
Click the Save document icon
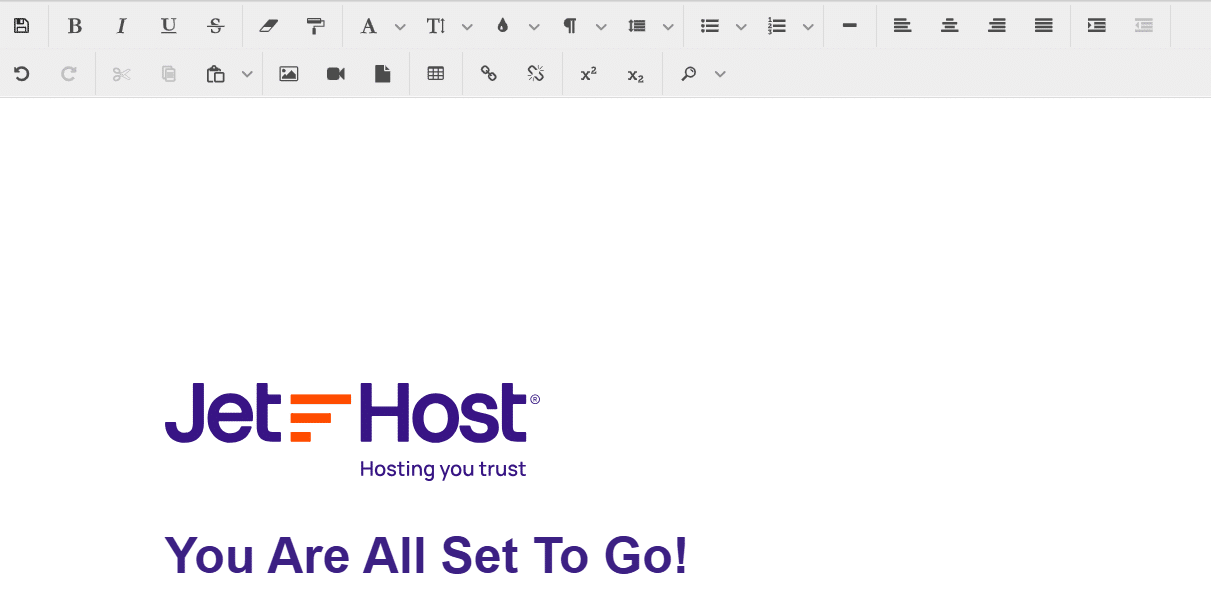[x=22, y=26]
